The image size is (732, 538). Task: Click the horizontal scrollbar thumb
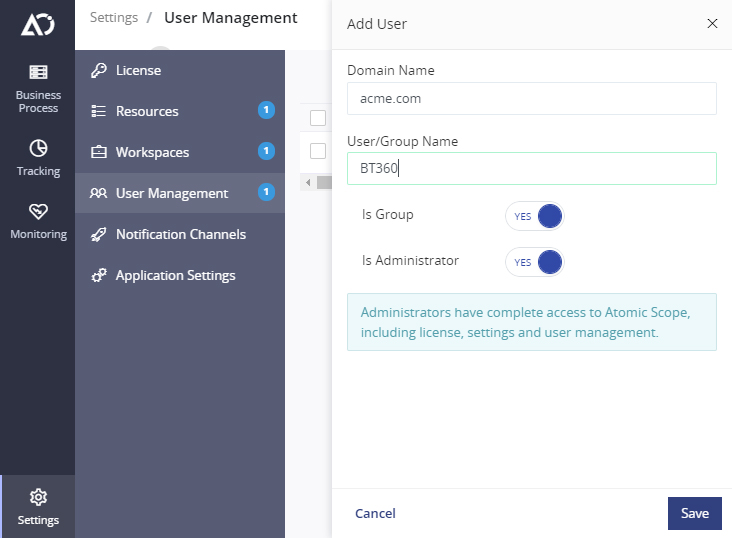click(x=324, y=183)
